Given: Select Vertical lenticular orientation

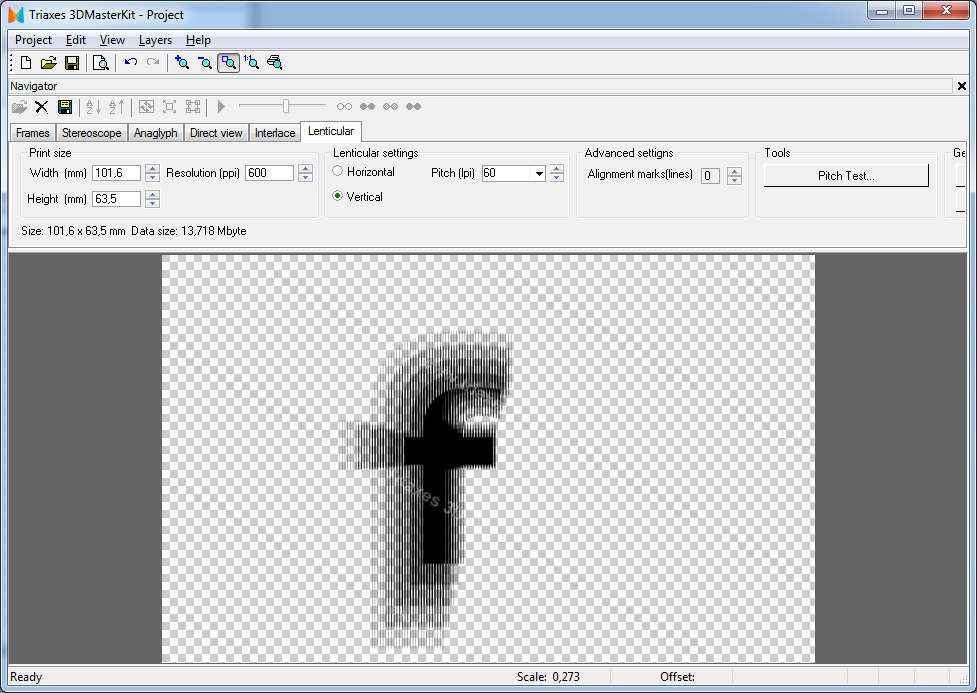Looking at the screenshot, I should (x=358, y=196).
